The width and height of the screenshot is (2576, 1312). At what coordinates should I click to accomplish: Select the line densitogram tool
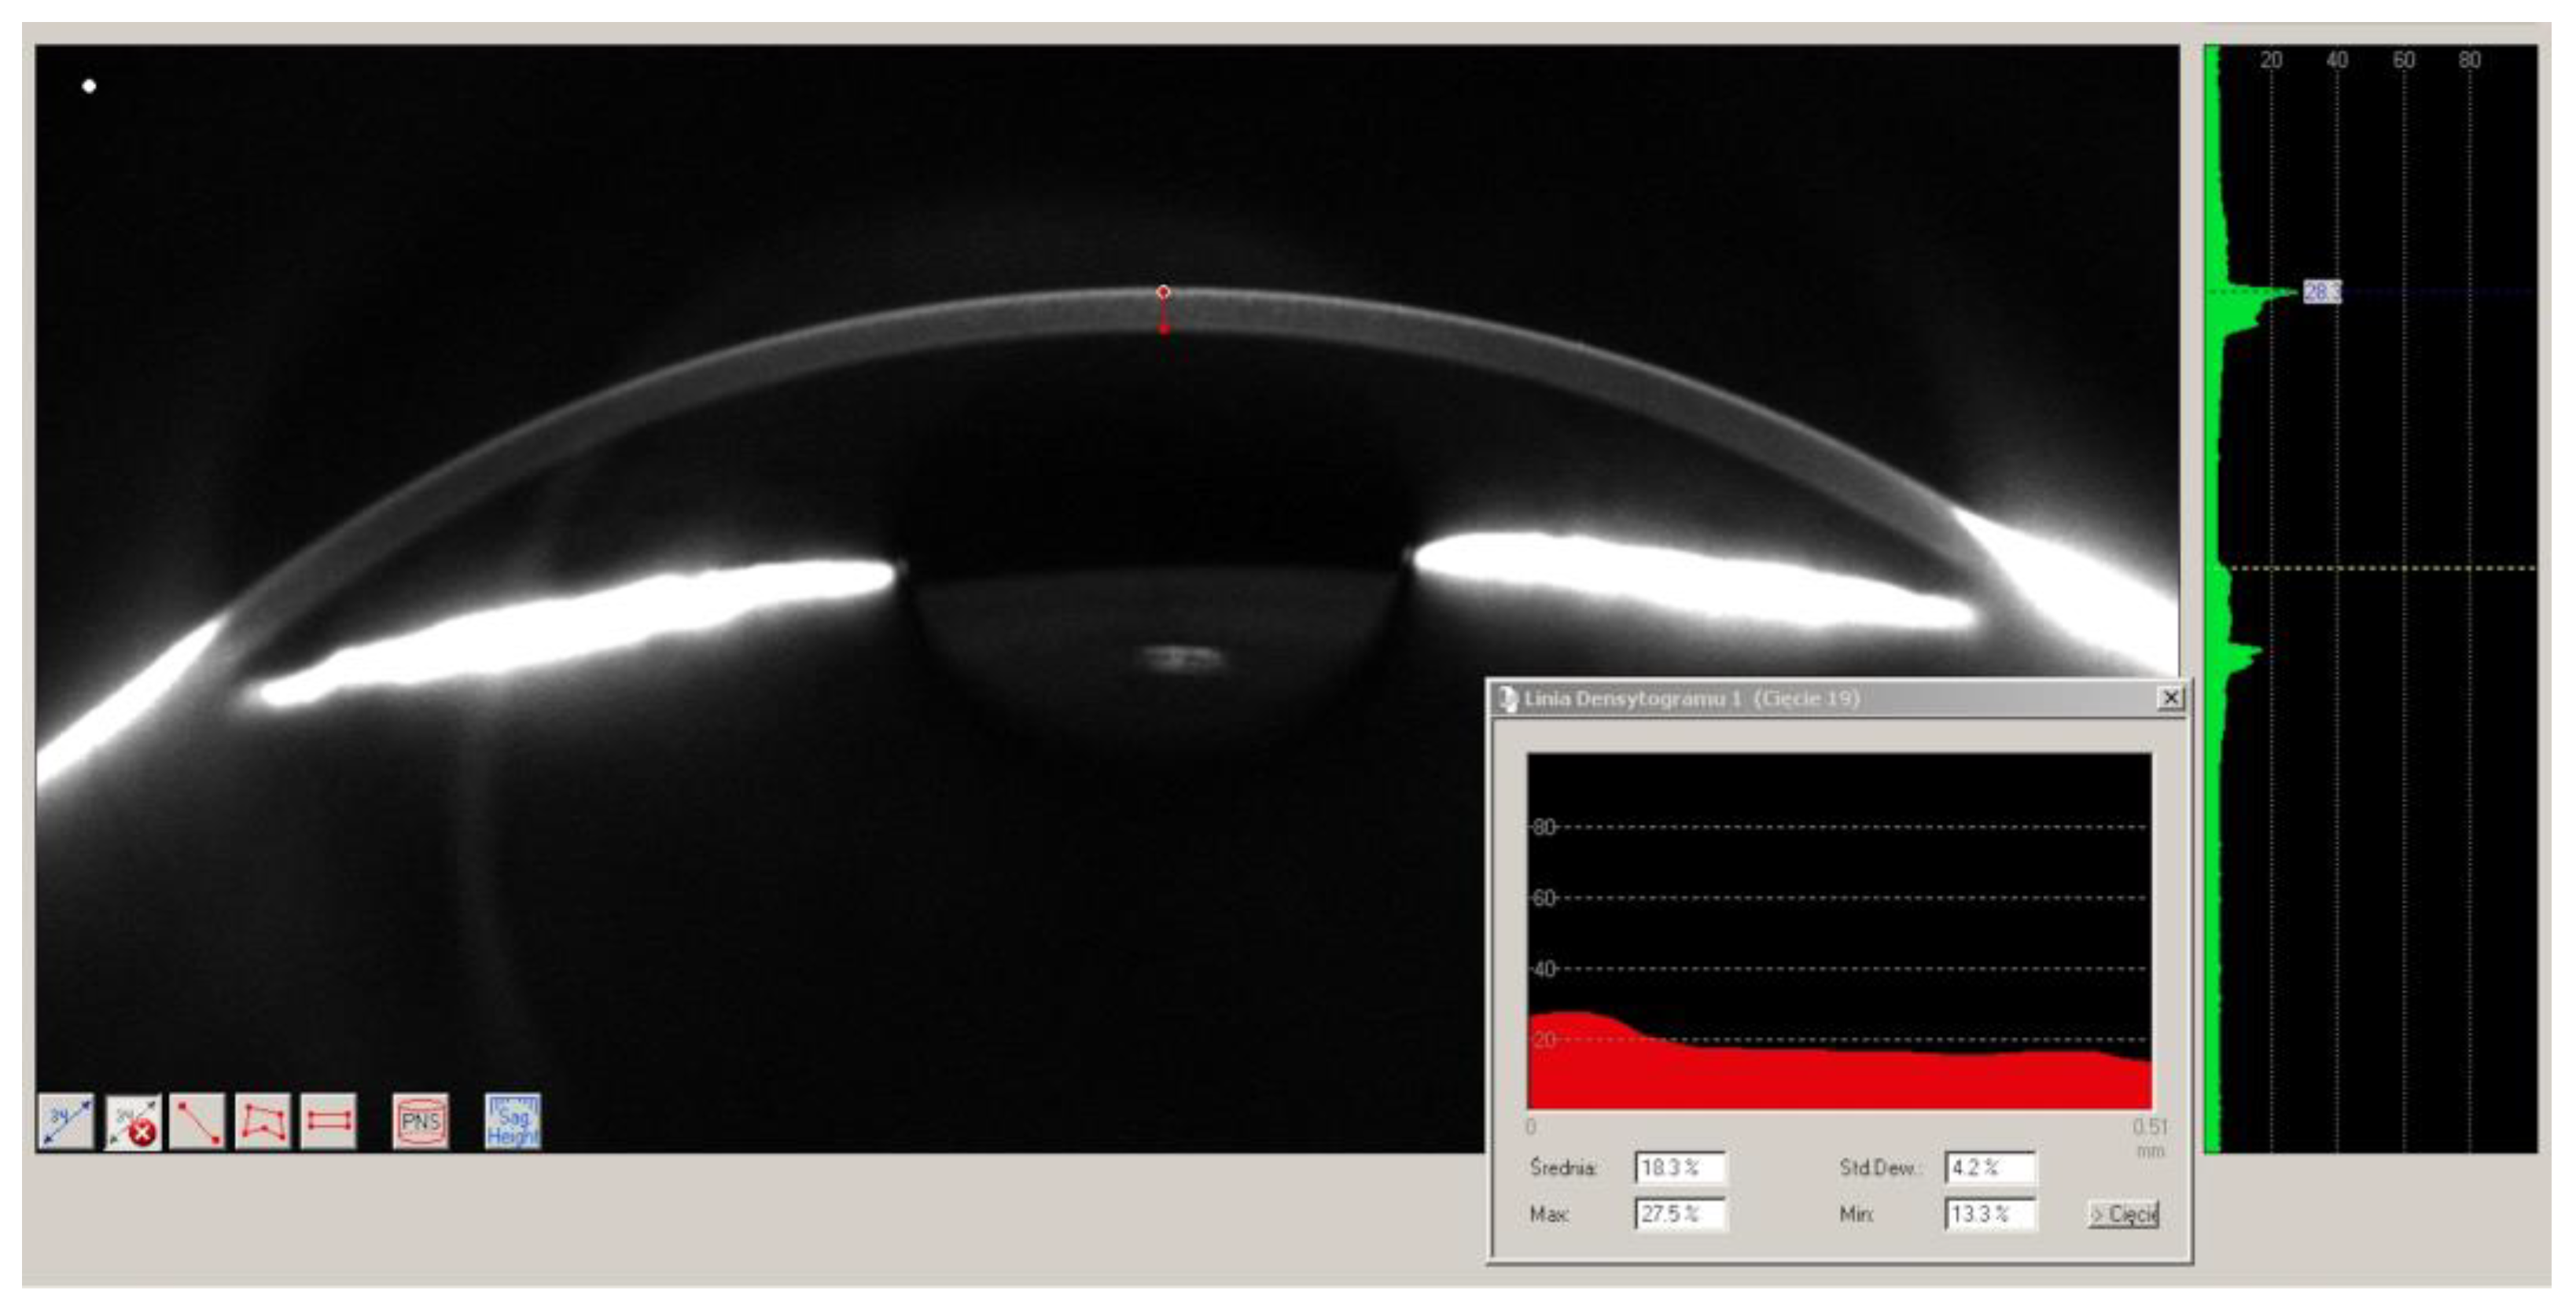198,1121
